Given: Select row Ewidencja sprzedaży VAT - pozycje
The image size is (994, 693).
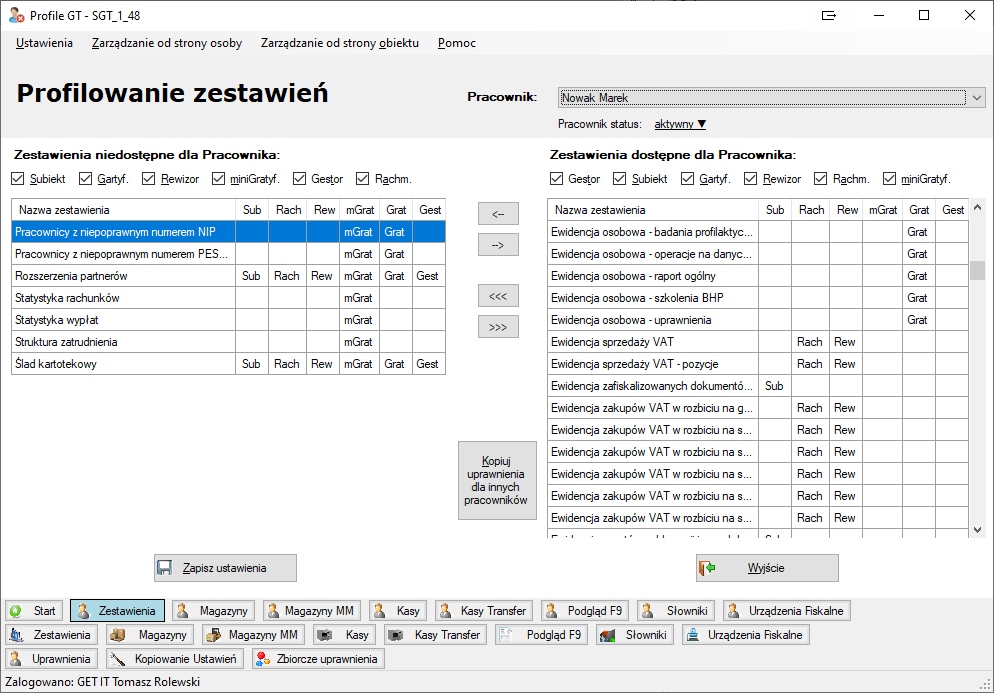Looking at the screenshot, I should pos(758,364).
